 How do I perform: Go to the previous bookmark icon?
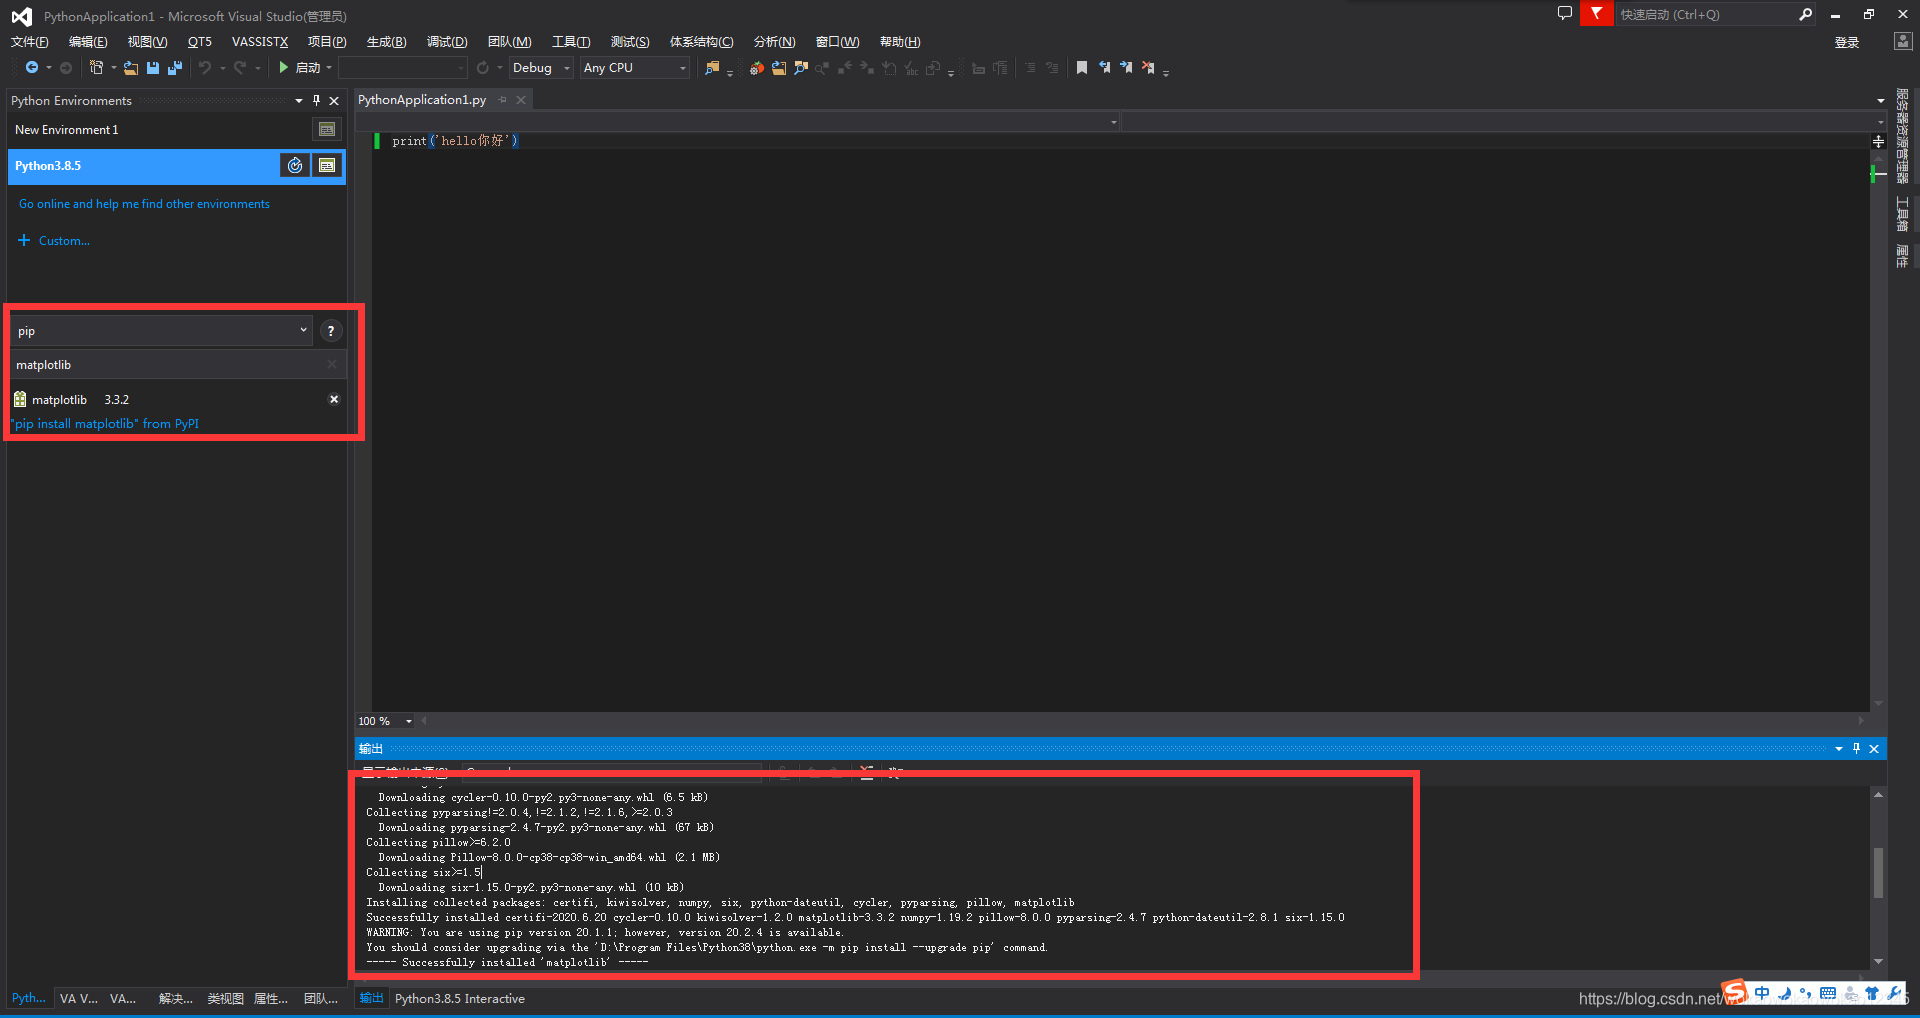point(1104,68)
